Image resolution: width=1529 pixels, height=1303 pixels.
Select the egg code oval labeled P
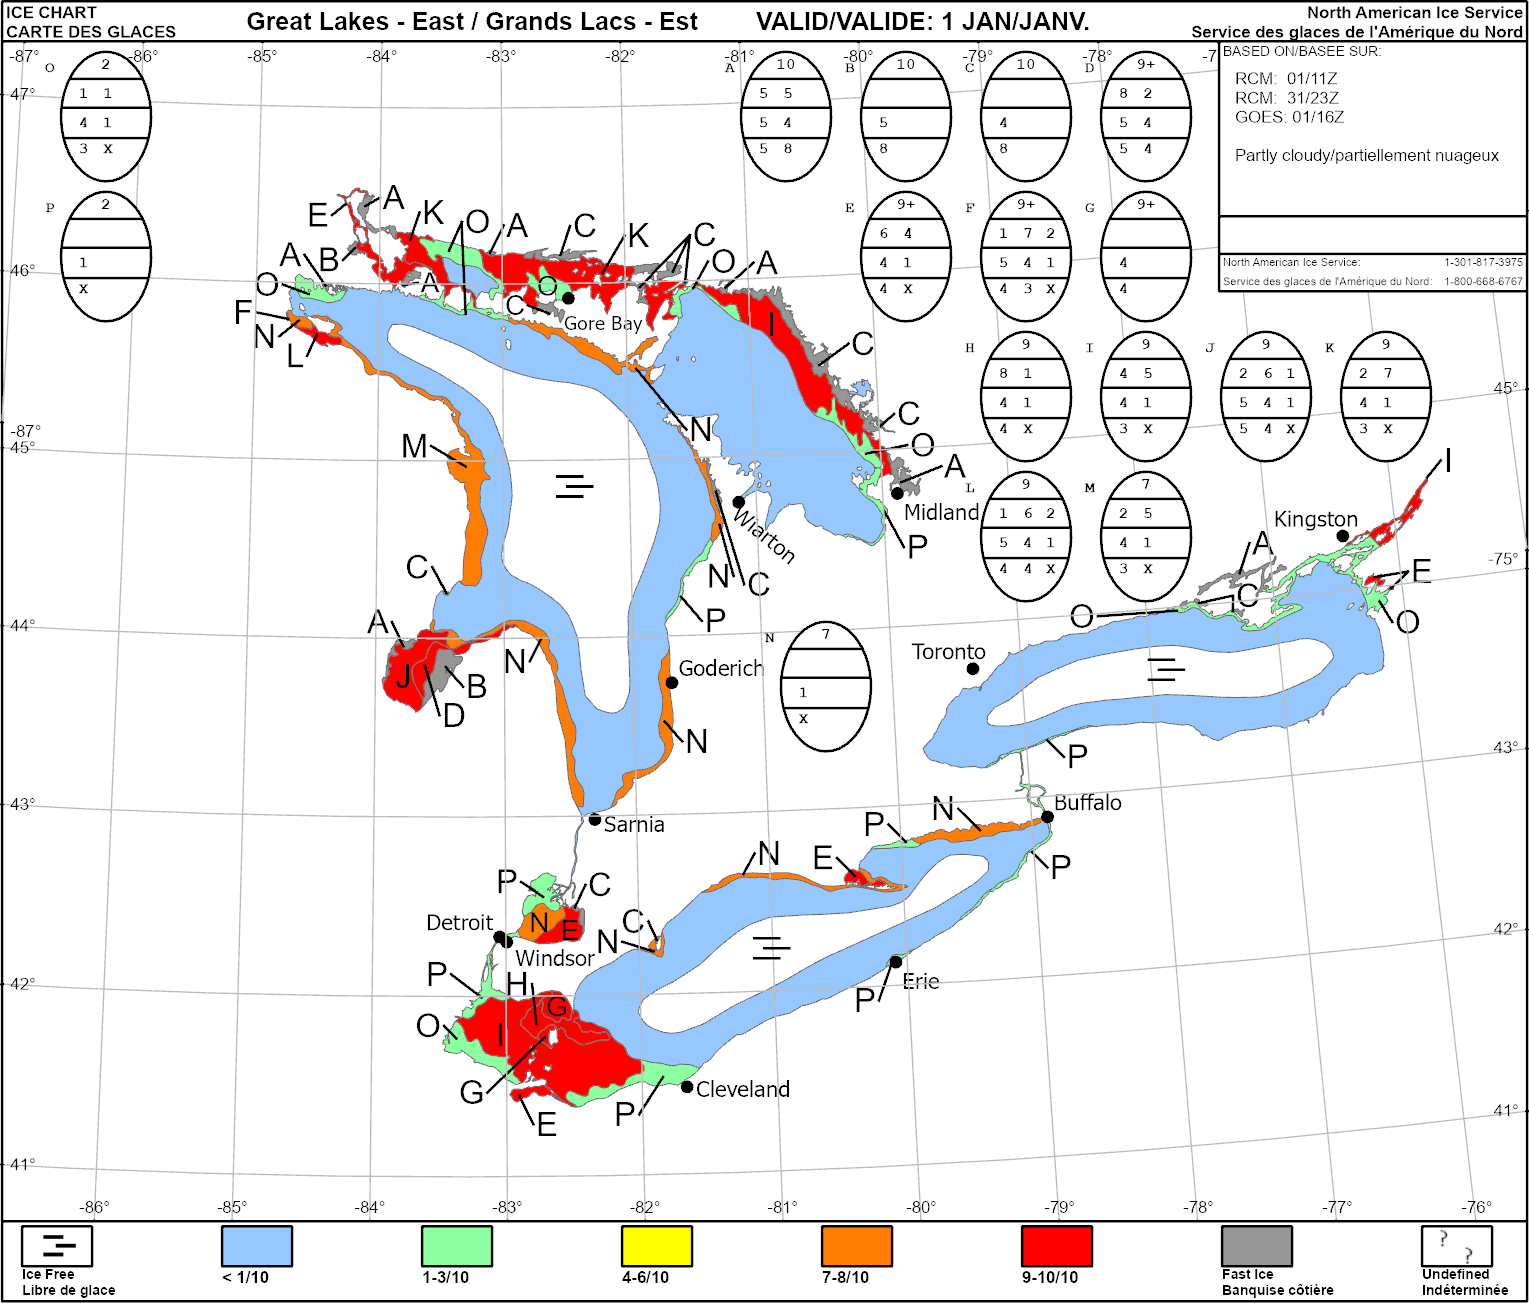[106, 257]
